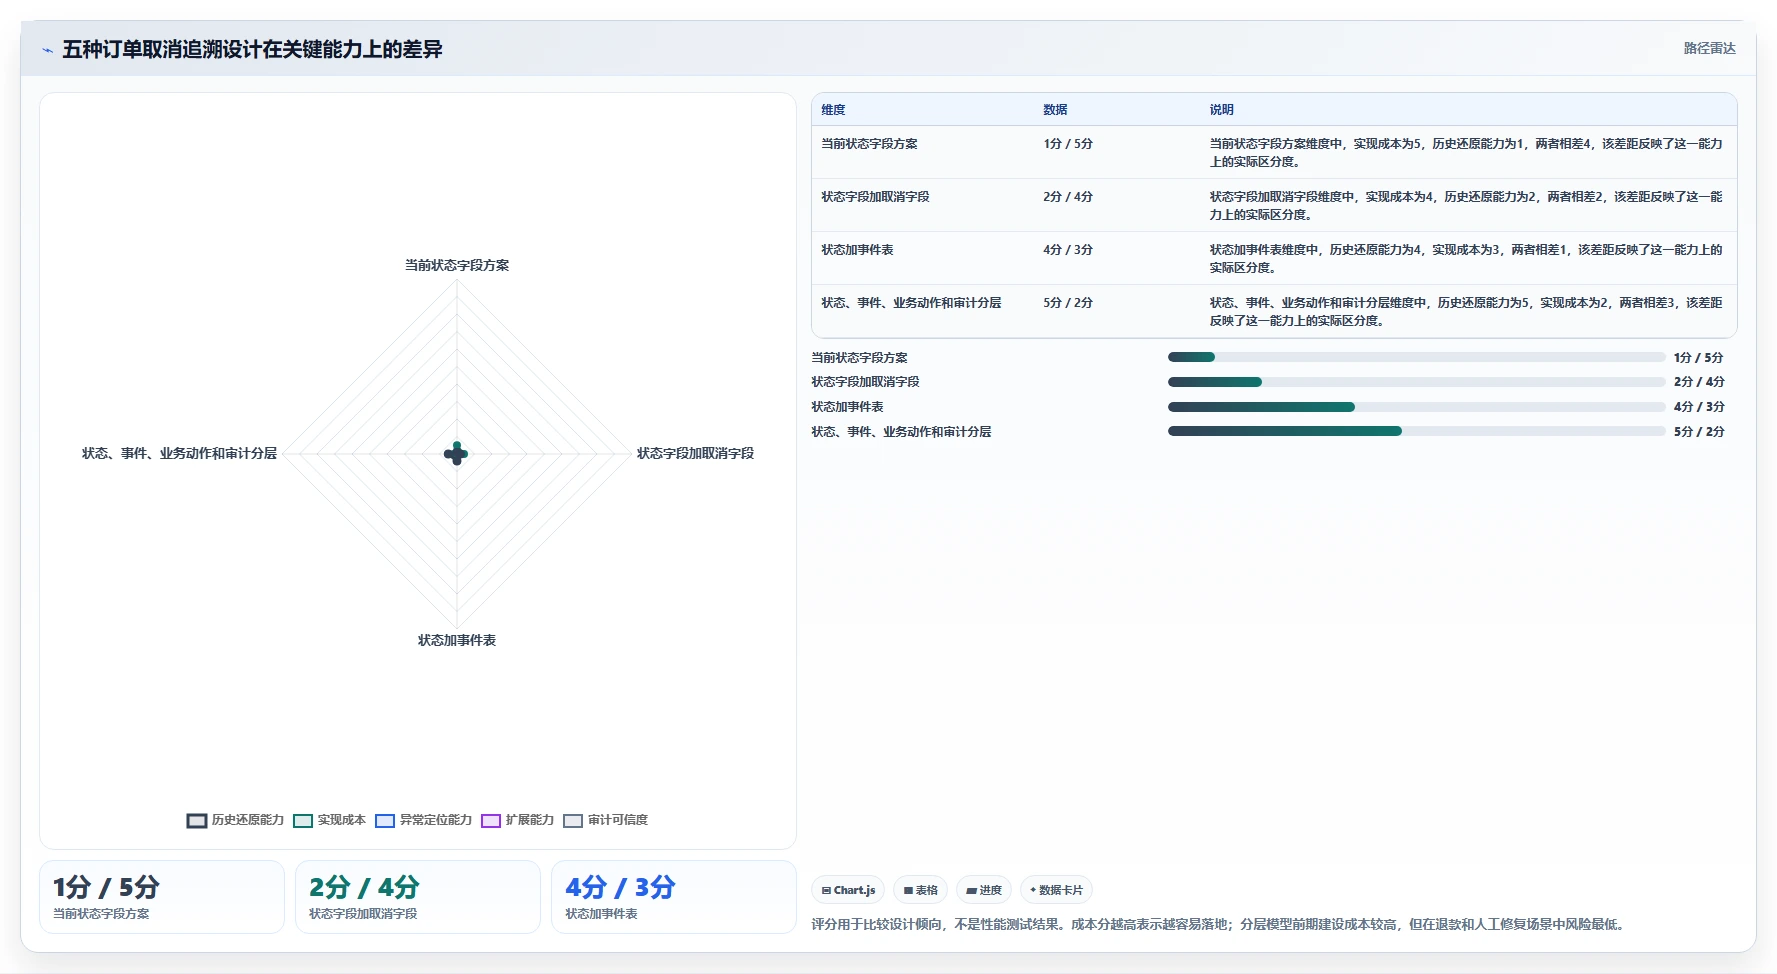
Task: Click progress value 5分 / 2分 beside bar
Action: tap(1699, 432)
